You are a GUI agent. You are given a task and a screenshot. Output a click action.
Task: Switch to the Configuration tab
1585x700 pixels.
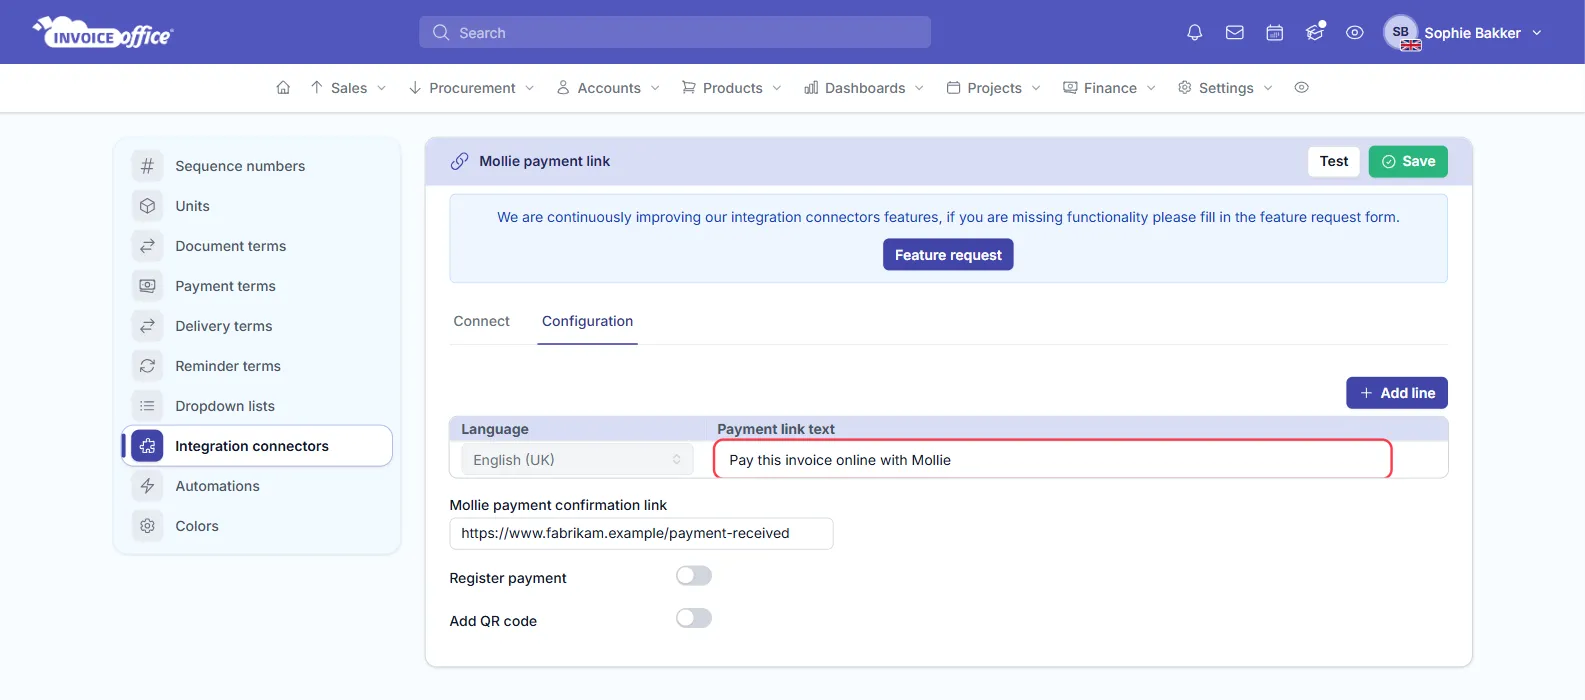[x=588, y=321]
